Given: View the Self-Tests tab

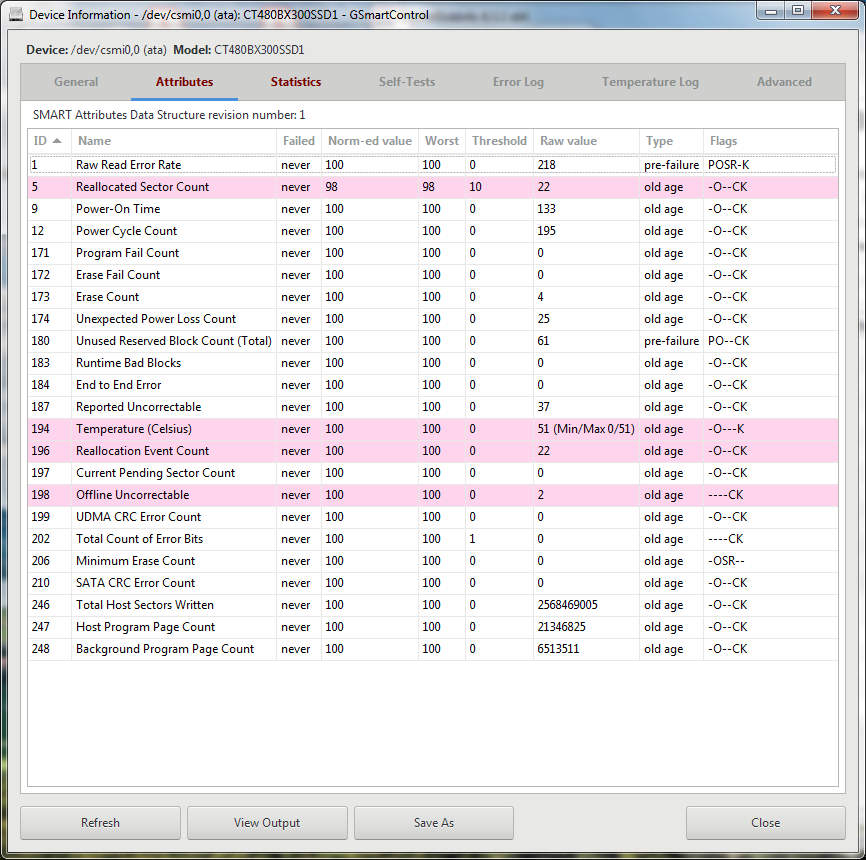Looking at the screenshot, I should click(406, 82).
